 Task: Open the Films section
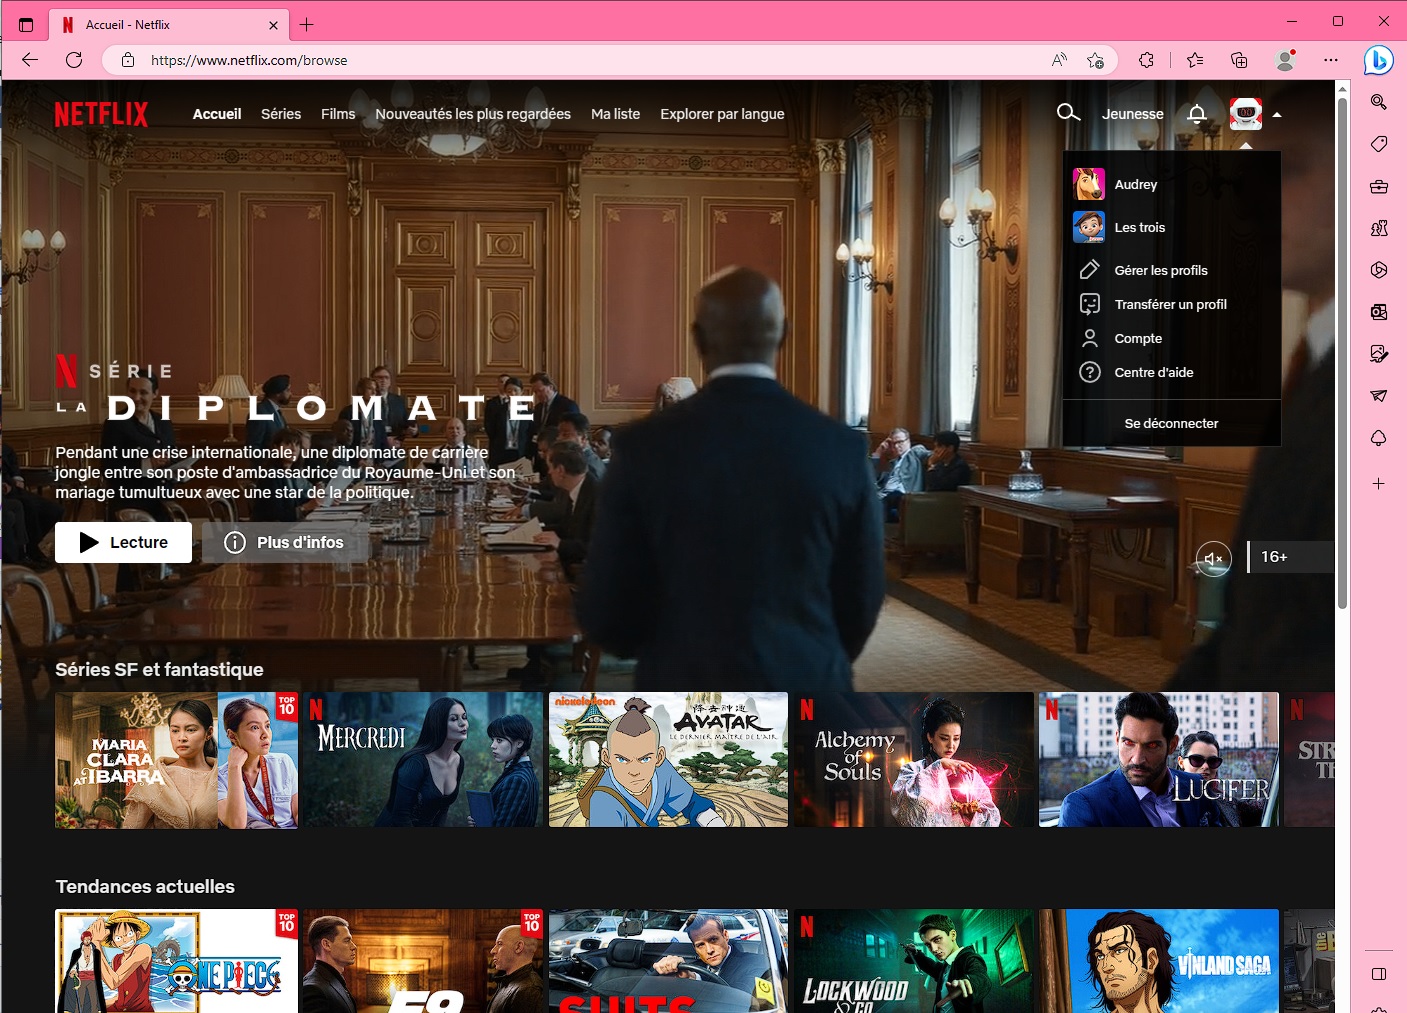338,114
